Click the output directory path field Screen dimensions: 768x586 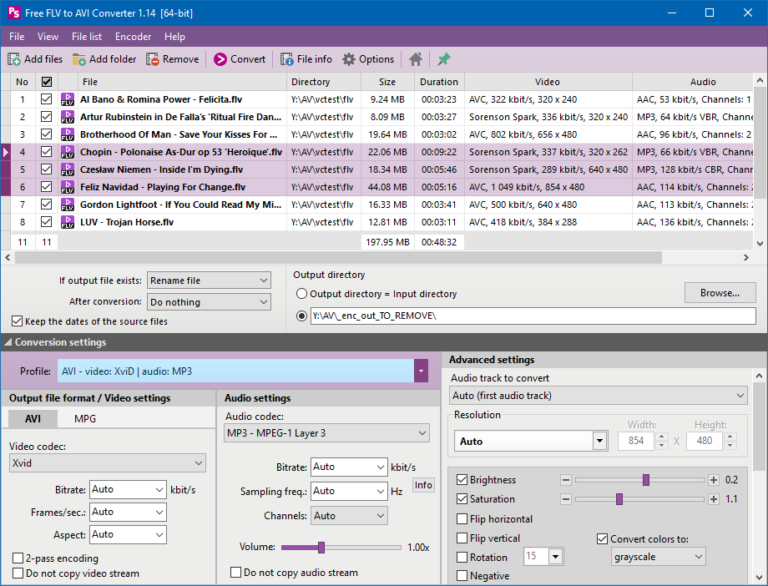(533, 316)
